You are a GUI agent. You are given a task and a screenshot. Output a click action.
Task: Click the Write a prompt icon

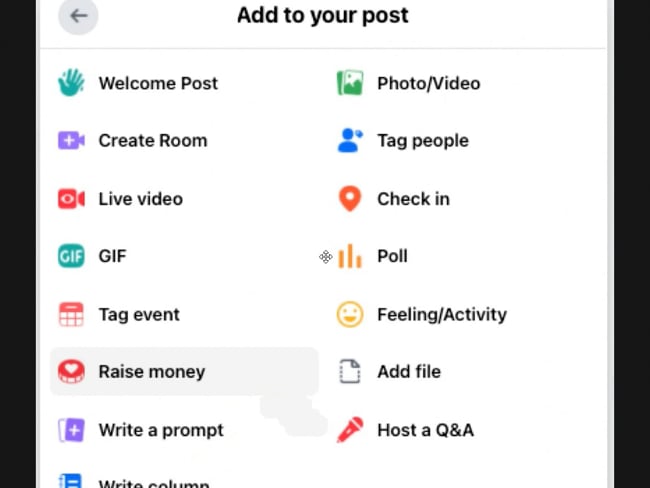[71, 430]
